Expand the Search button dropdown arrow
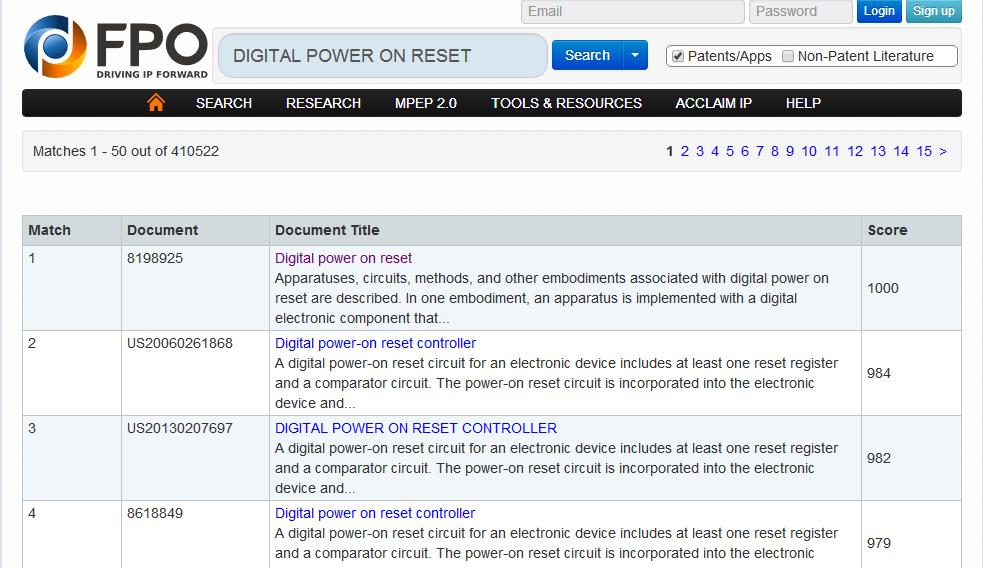This screenshot has width=983, height=568. [635, 56]
